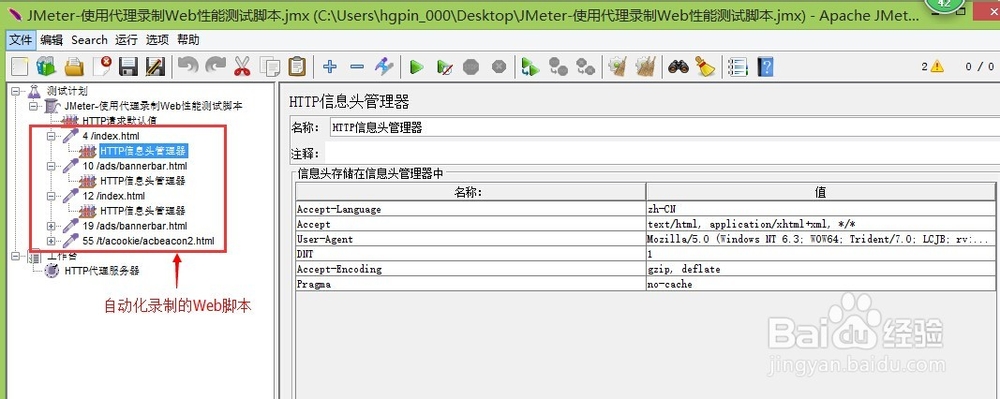Image resolution: width=1000 pixels, height=399 pixels.
Task: Start the test with green play icon
Action: pos(416,66)
